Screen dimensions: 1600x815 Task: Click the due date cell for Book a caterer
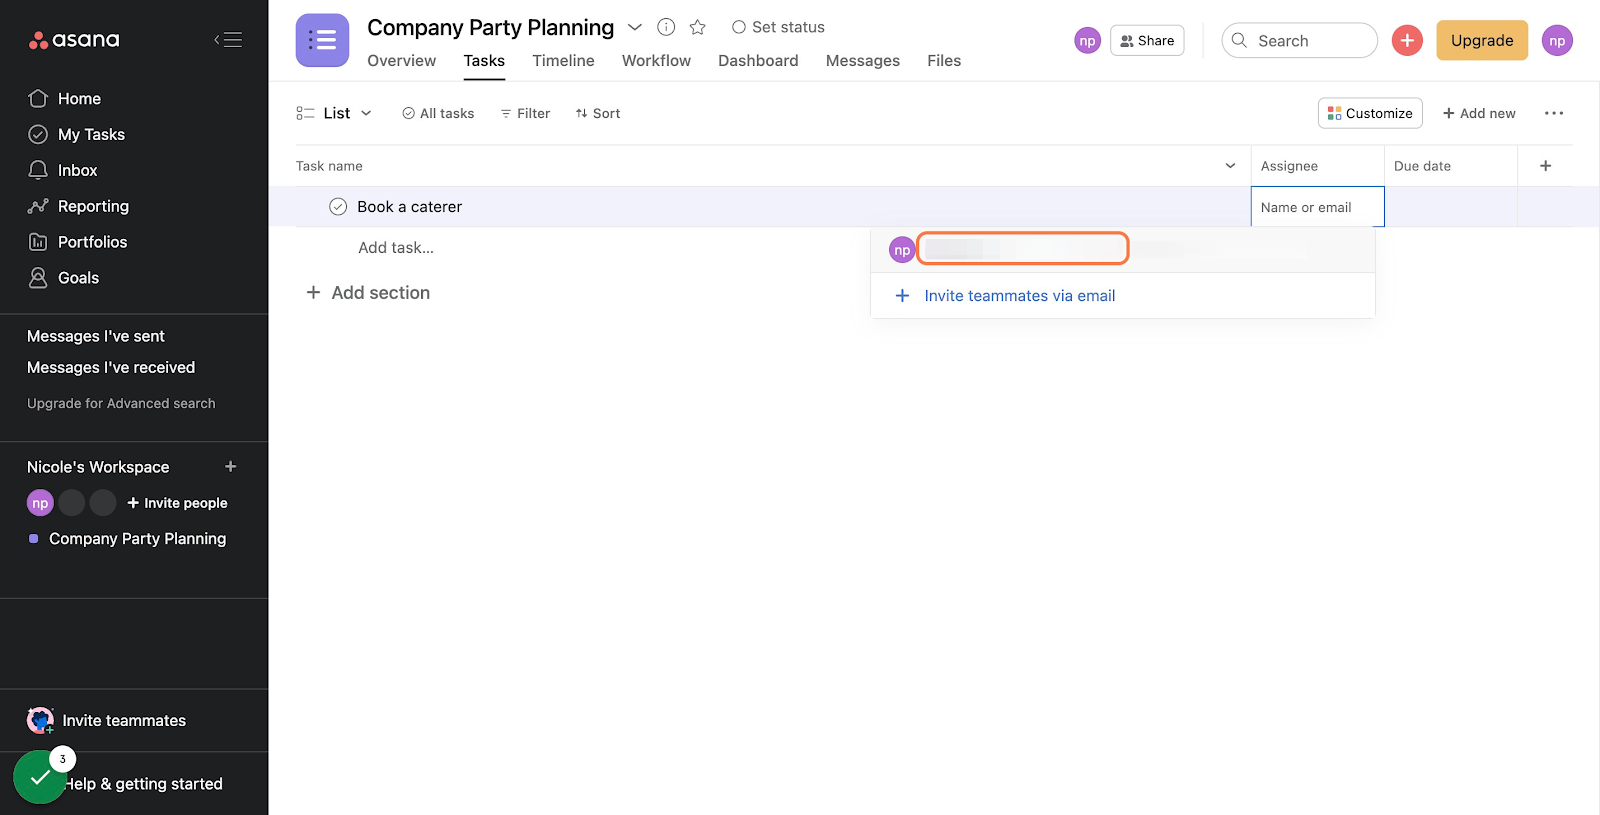point(1451,207)
